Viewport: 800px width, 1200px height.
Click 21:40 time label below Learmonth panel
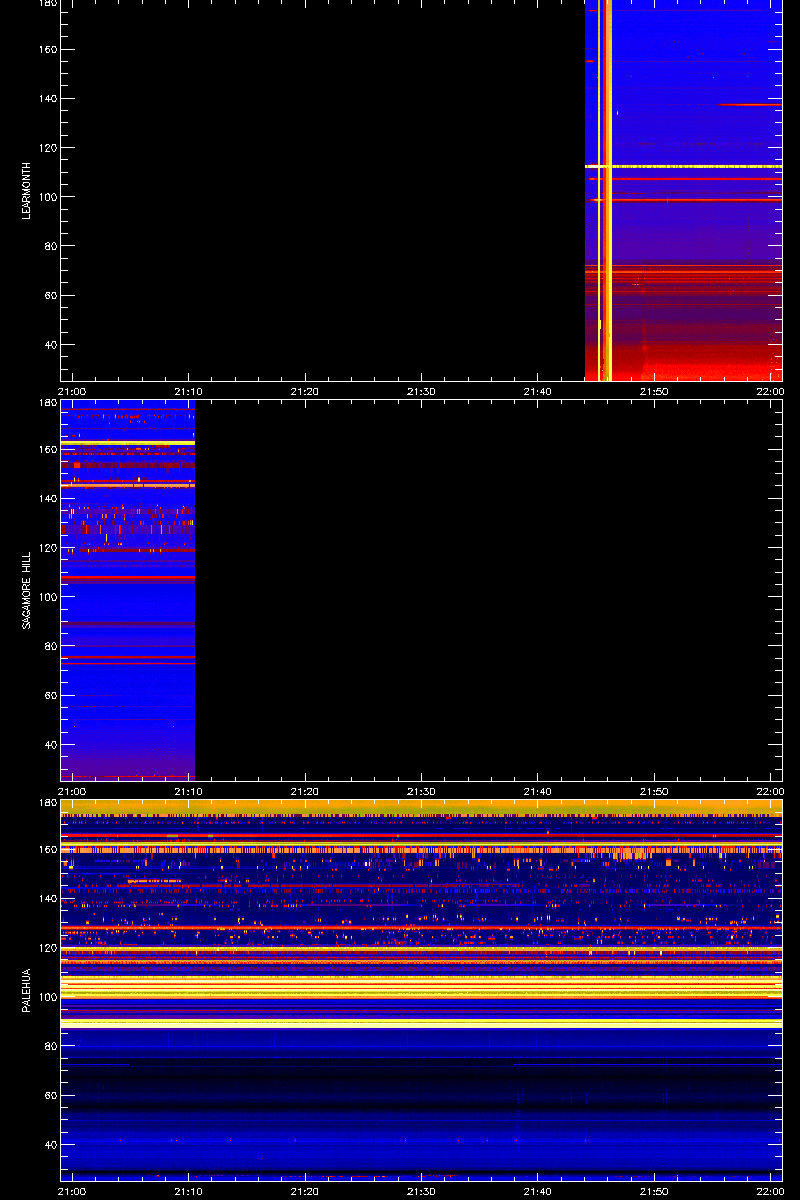pyautogui.click(x=537, y=391)
